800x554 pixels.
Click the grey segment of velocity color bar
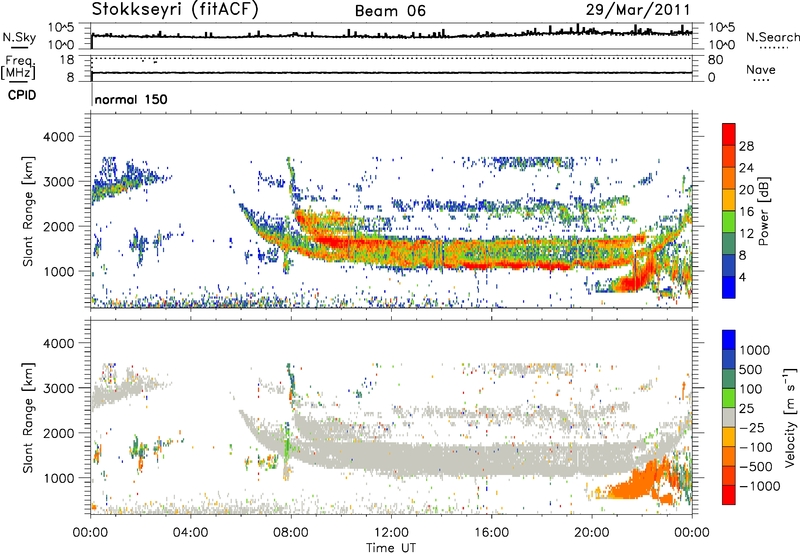pos(729,418)
